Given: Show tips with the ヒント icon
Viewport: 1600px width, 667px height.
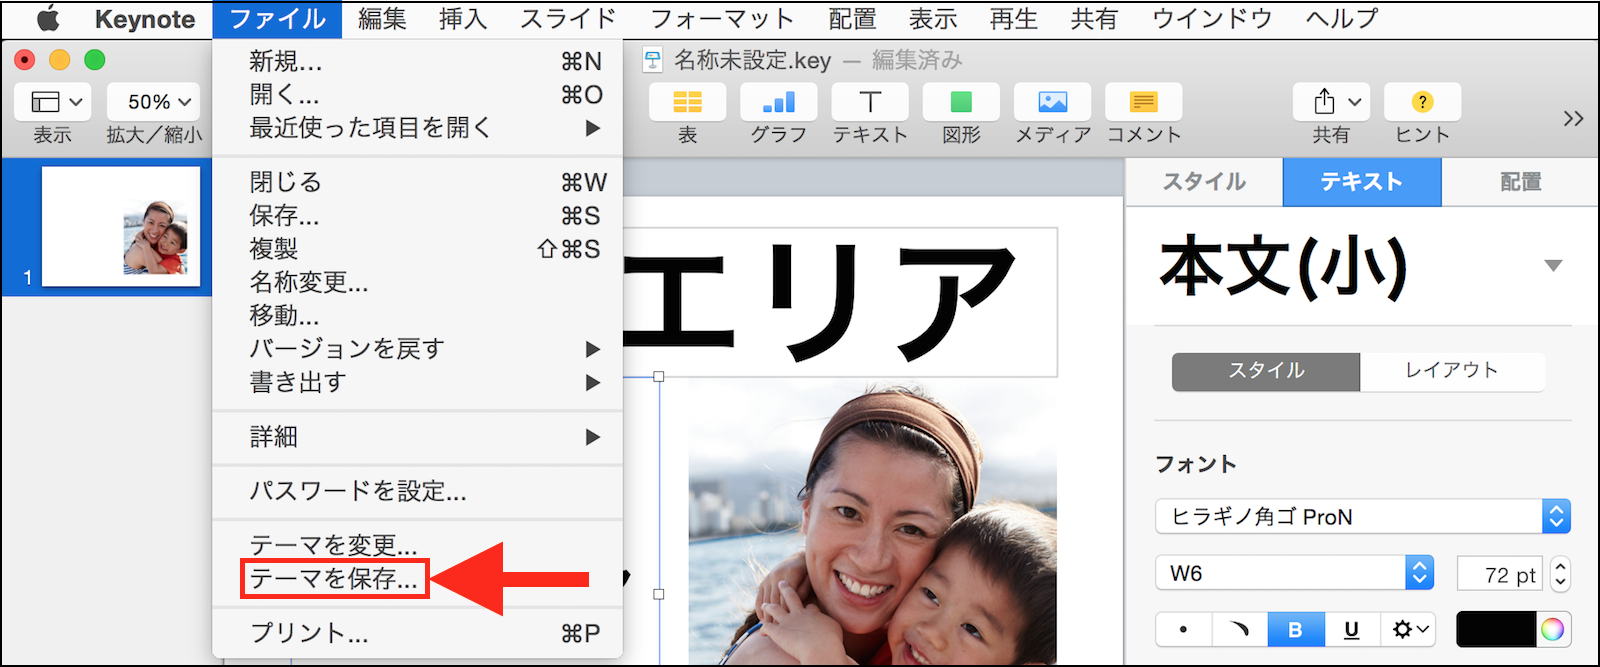Looking at the screenshot, I should pyautogui.click(x=1422, y=102).
